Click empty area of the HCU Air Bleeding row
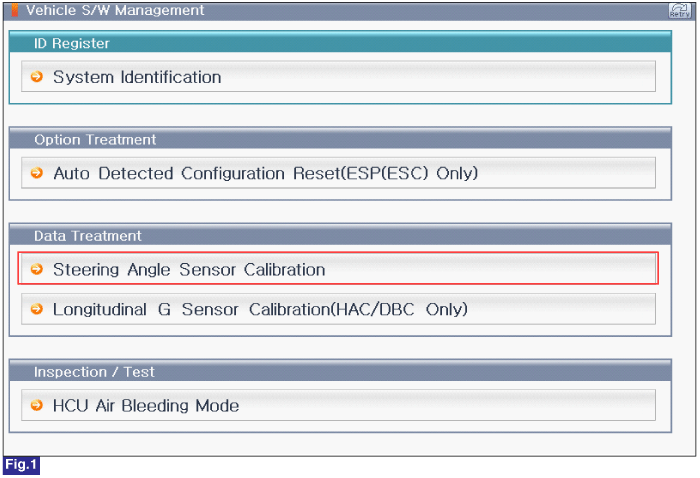Image resolution: width=700 pixels, height=478 pixels. coord(446,405)
